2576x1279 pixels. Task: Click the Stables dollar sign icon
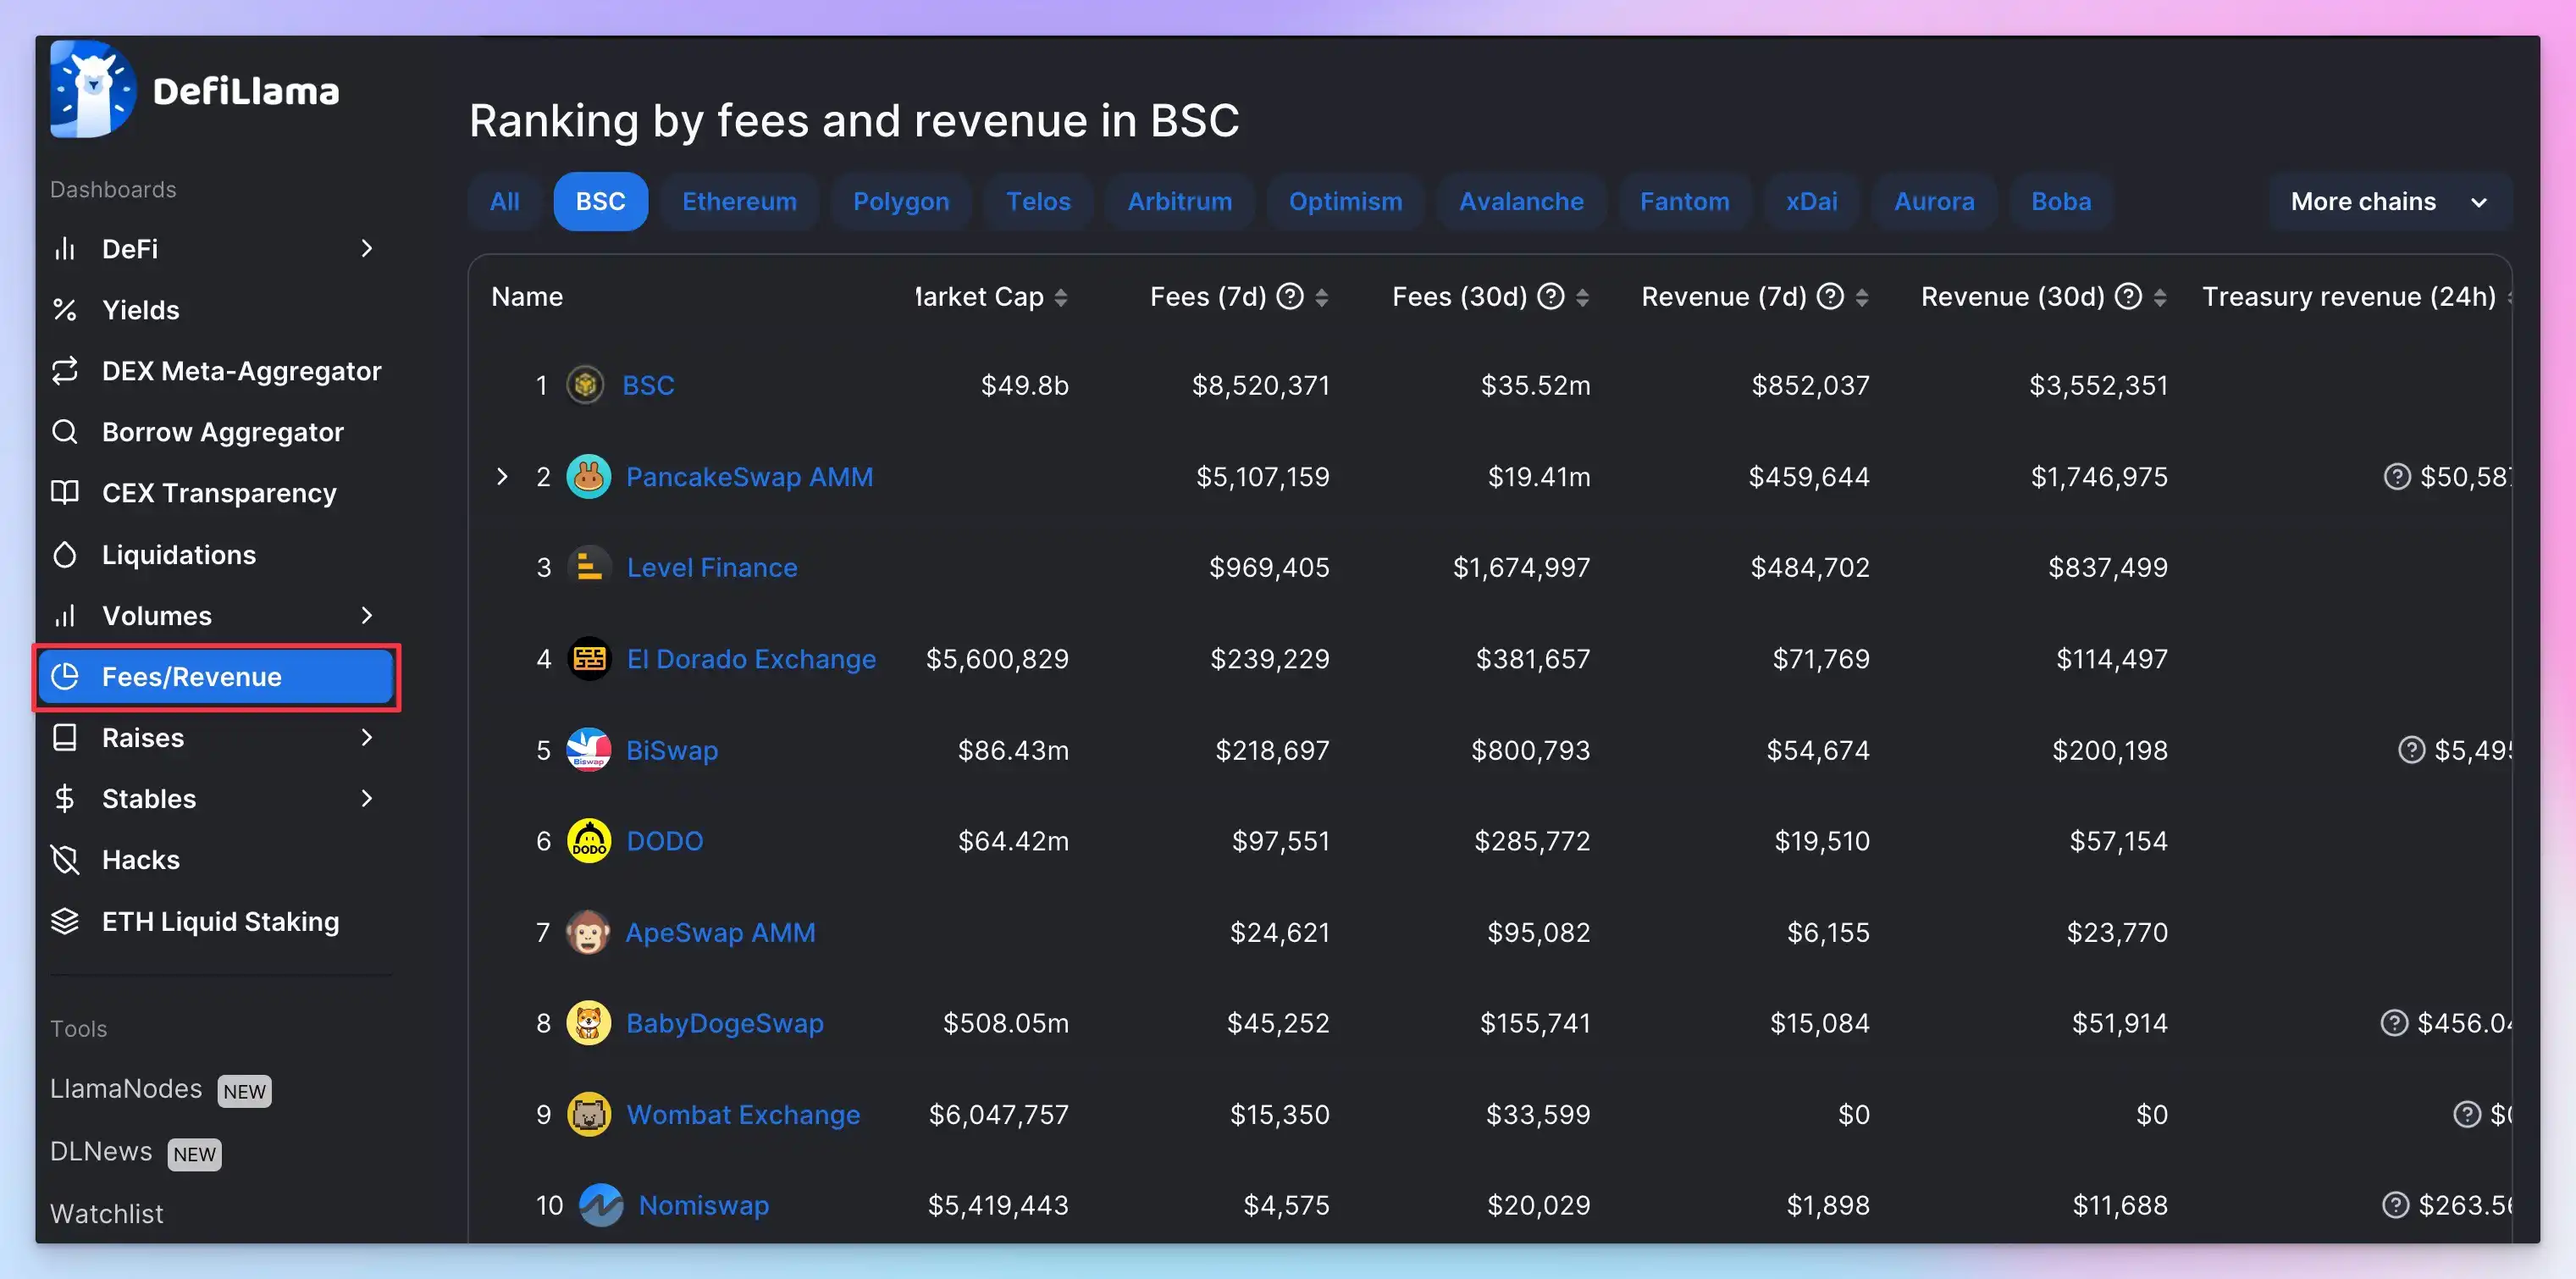(65, 798)
